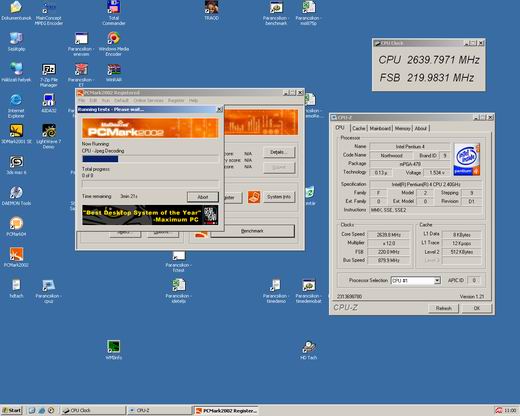This screenshot has width=520, height=416.
Task: Click the System Info button in PCMark2002
Action: 279,197
